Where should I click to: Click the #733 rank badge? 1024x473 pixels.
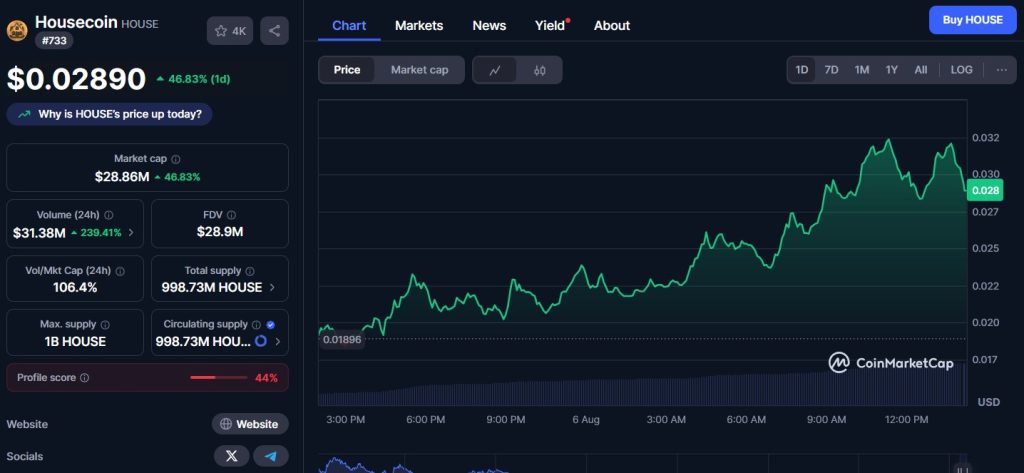[x=54, y=41]
